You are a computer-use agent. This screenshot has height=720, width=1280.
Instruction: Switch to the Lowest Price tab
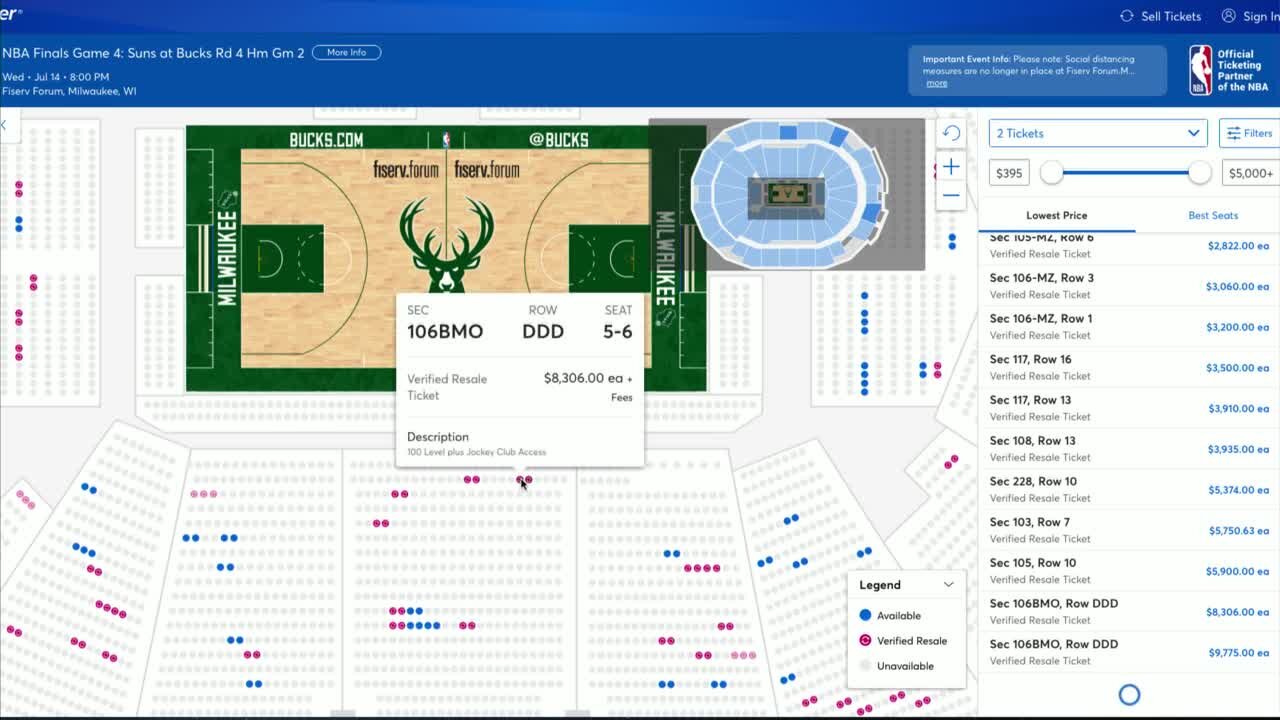[x=1056, y=215]
